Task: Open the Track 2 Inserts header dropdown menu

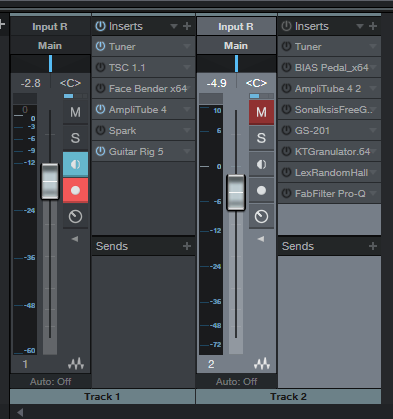Action: tap(360, 26)
